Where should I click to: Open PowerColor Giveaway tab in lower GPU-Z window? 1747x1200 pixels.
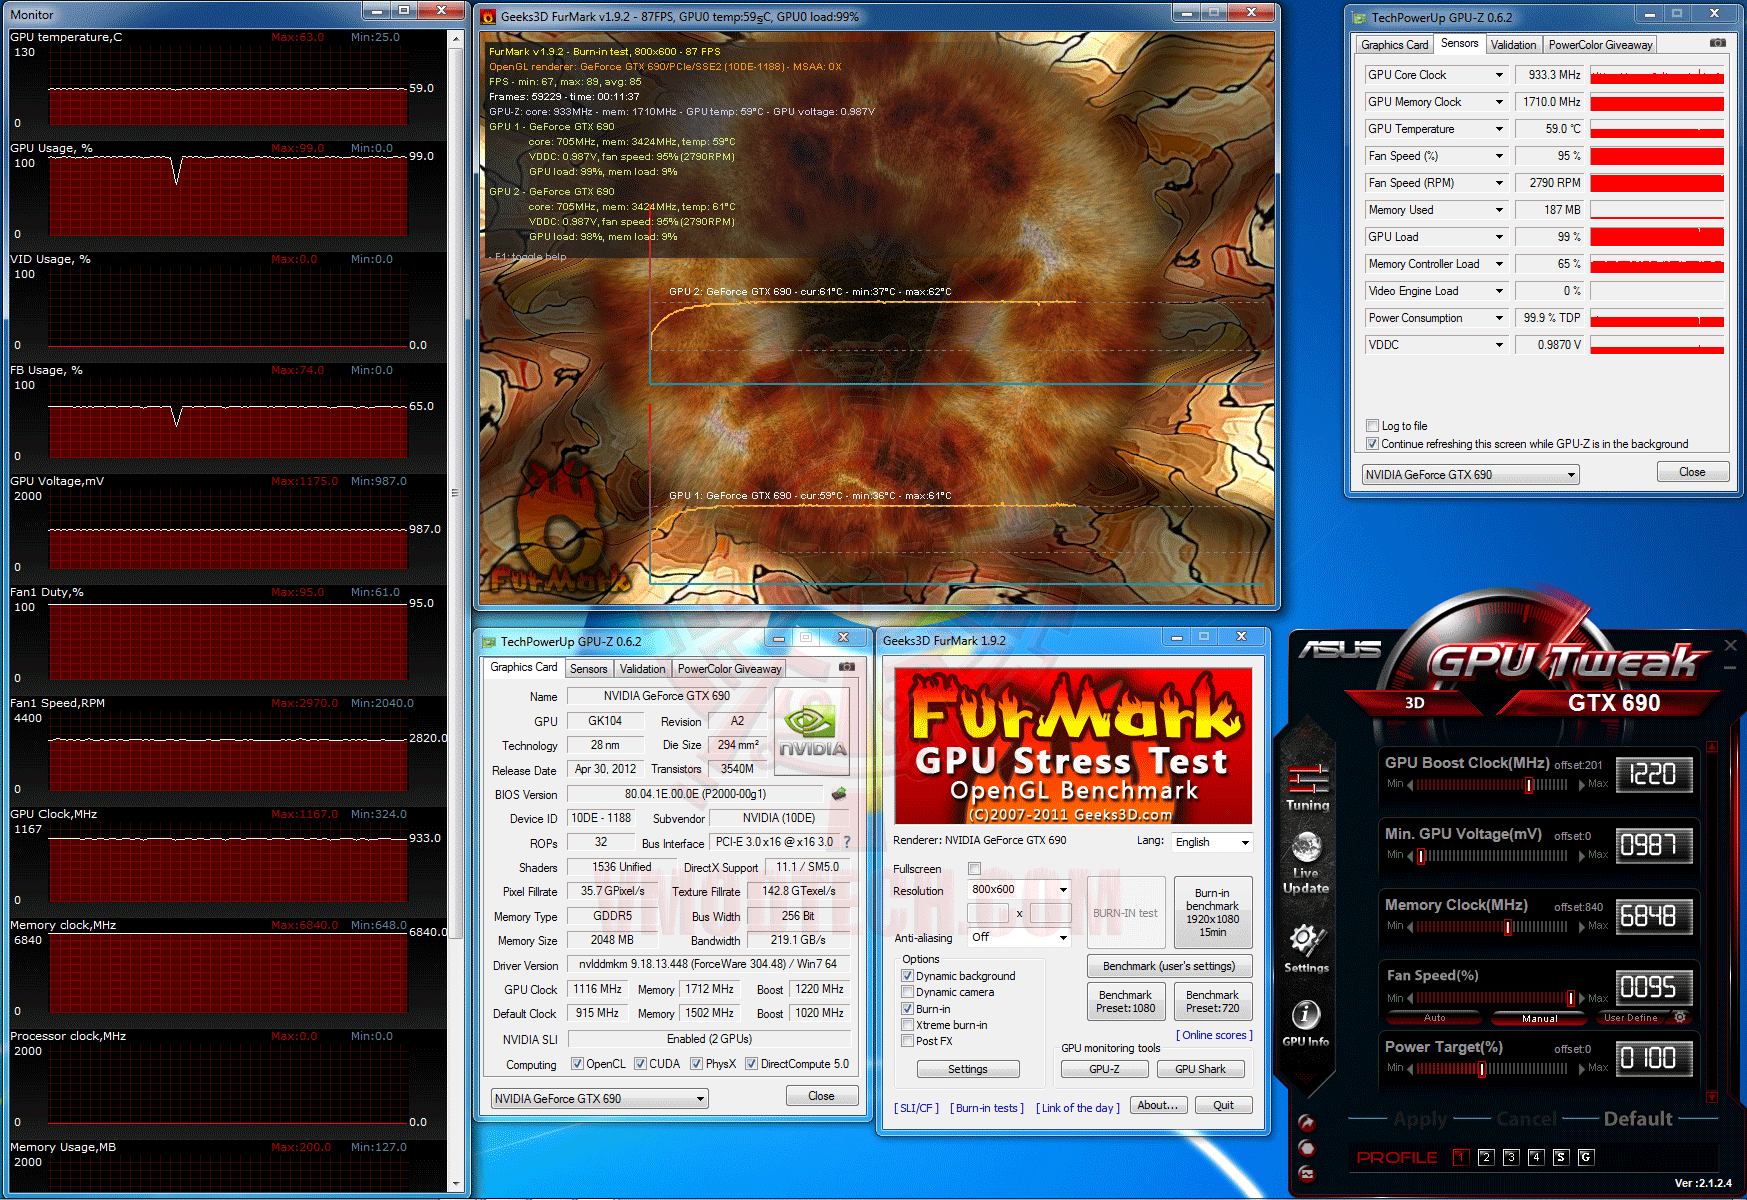point(729,669)
